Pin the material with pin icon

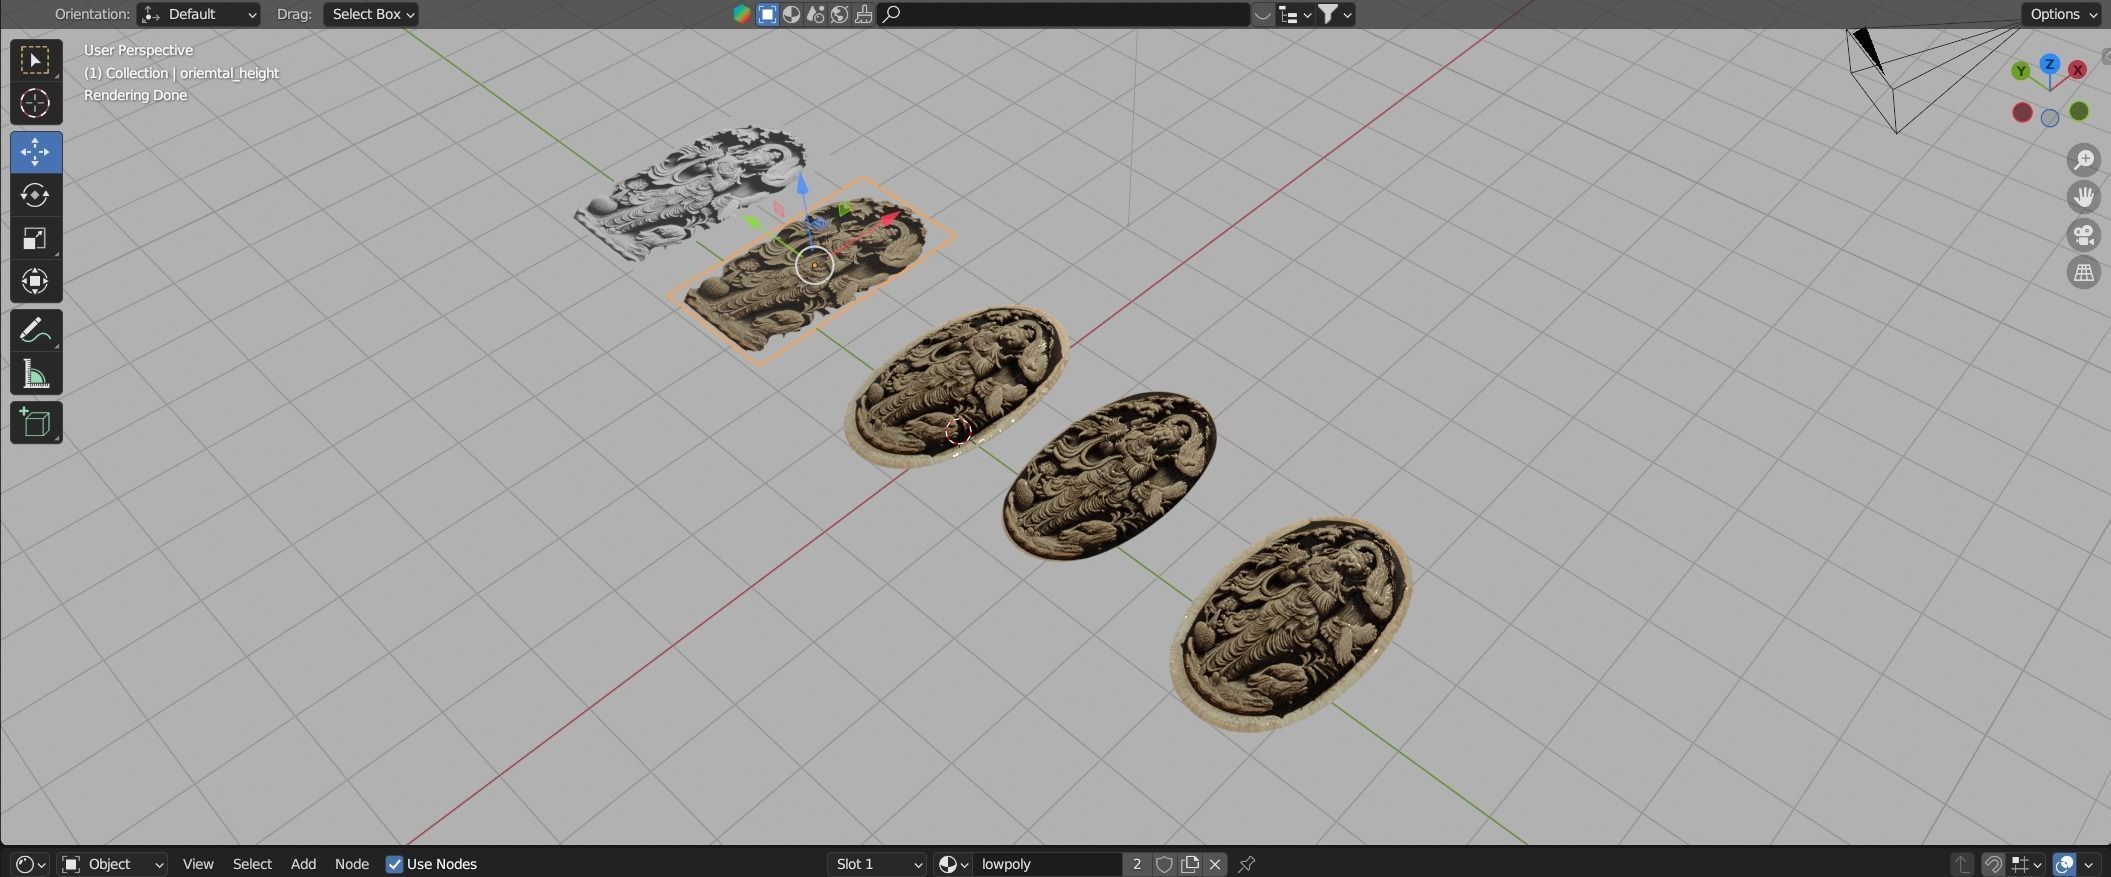click(x=1246, y=864)
